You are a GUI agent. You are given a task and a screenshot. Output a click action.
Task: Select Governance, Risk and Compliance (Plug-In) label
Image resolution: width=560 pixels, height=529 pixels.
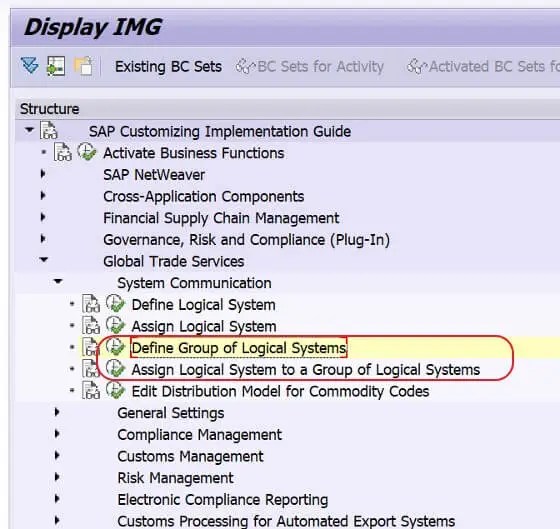tap(246, 240)
